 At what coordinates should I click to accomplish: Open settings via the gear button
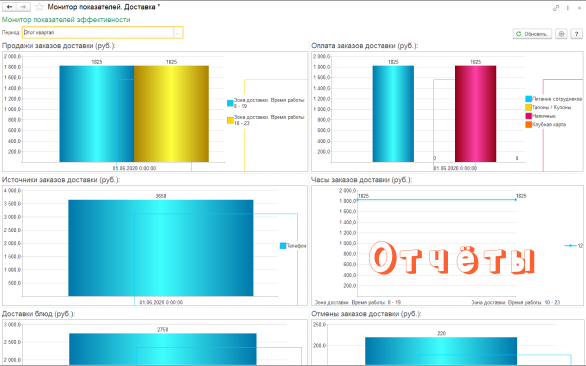[561, 34]
